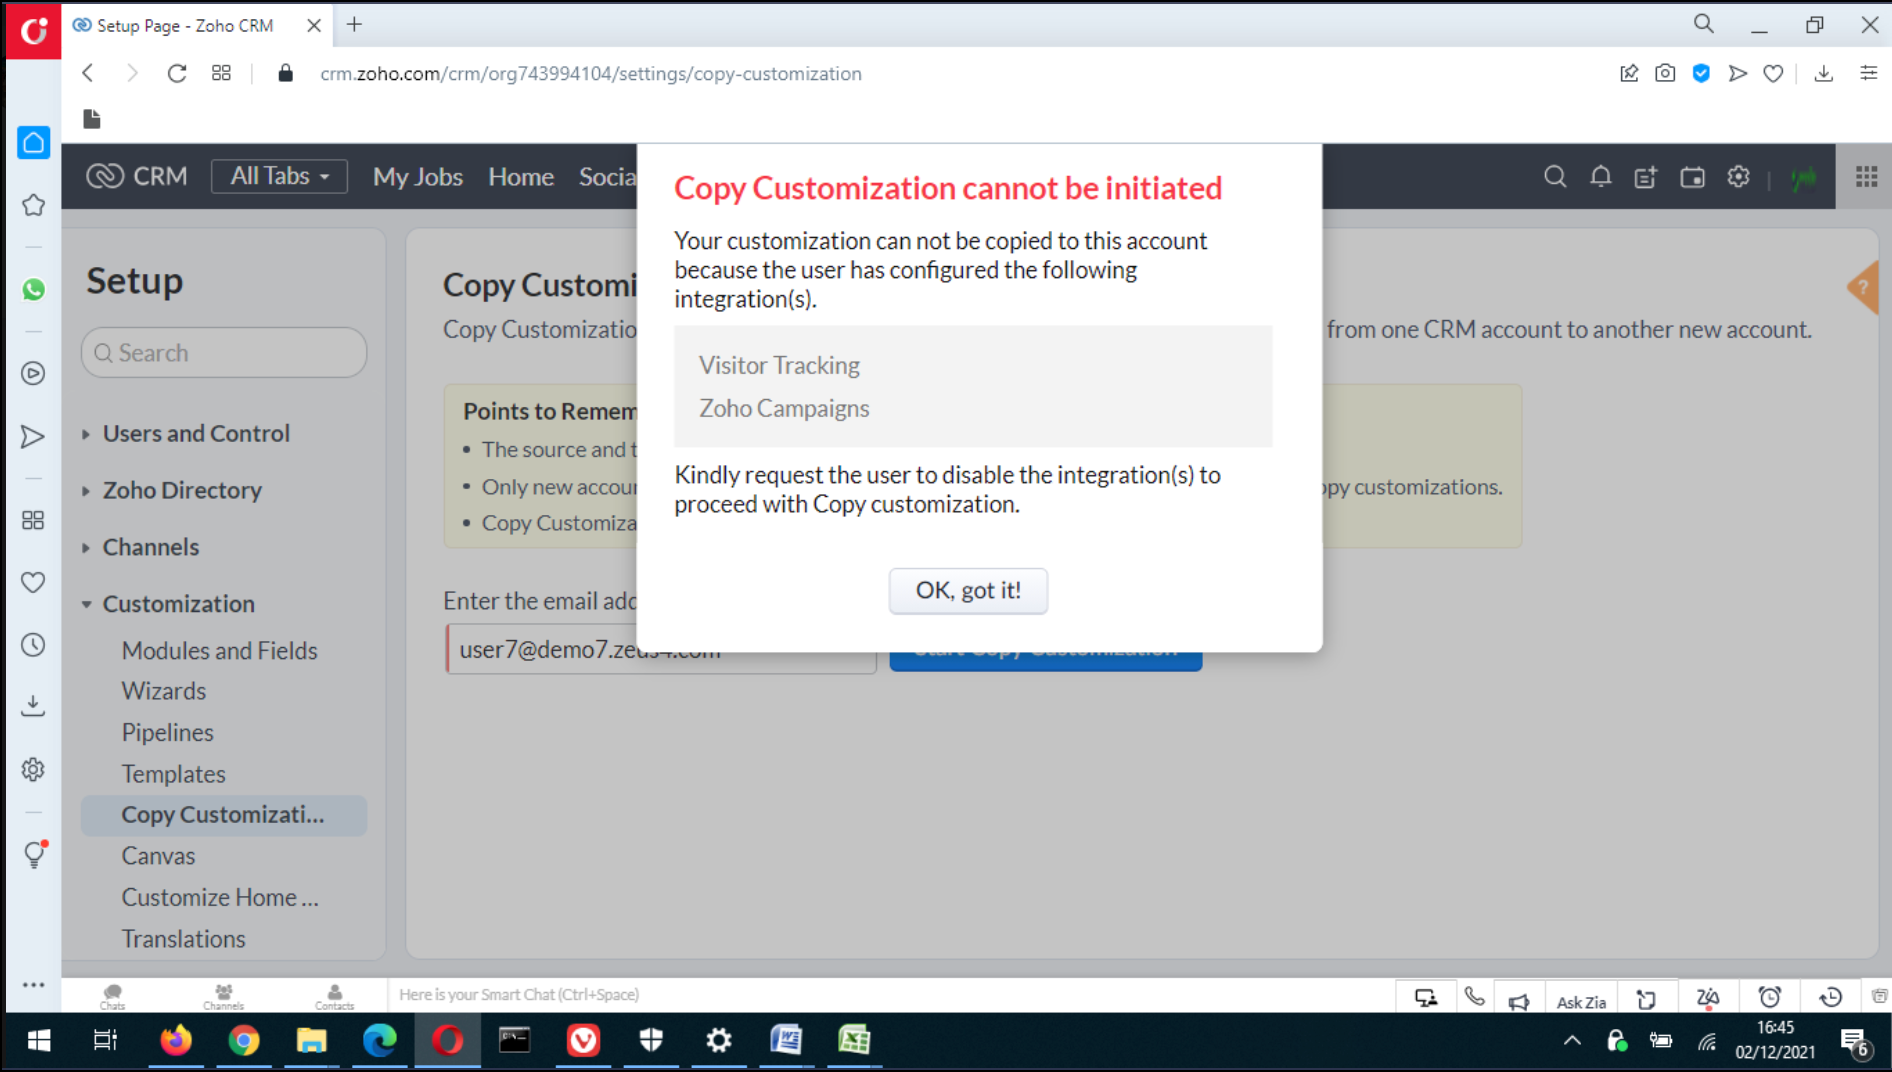Open the CRM search icon
This screenshot has height=1072, width=1892.
pos(1555,177)
